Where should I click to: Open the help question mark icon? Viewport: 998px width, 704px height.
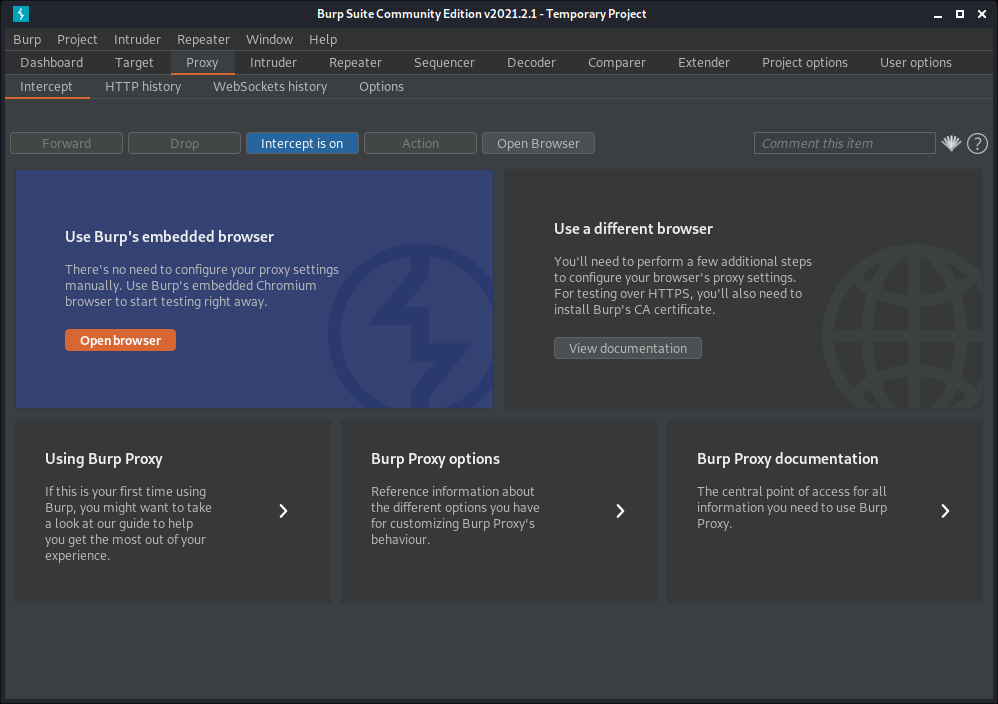click(x=977, y=143)
